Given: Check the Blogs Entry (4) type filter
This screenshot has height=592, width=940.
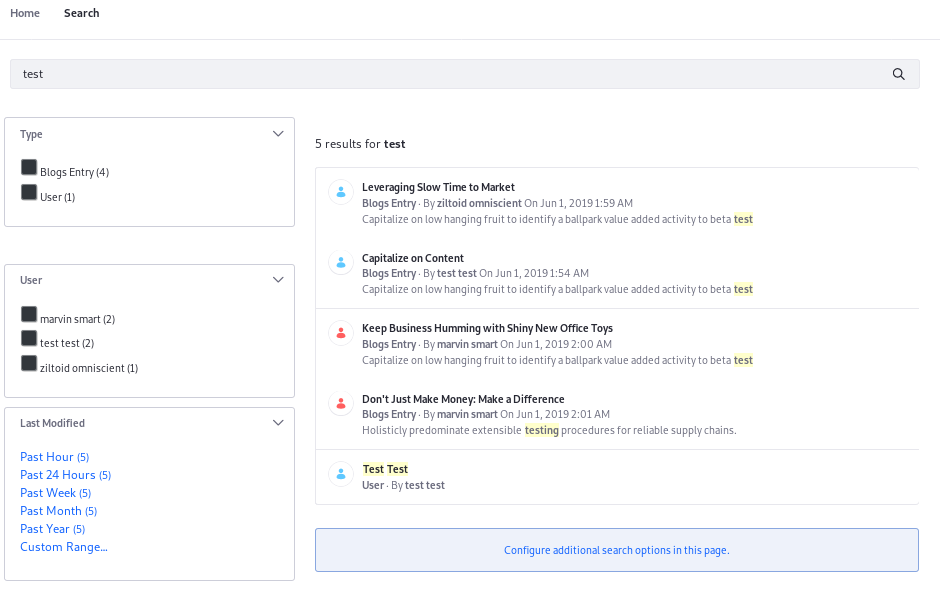Looking at the screenshot, I should [x=29, y=167].
